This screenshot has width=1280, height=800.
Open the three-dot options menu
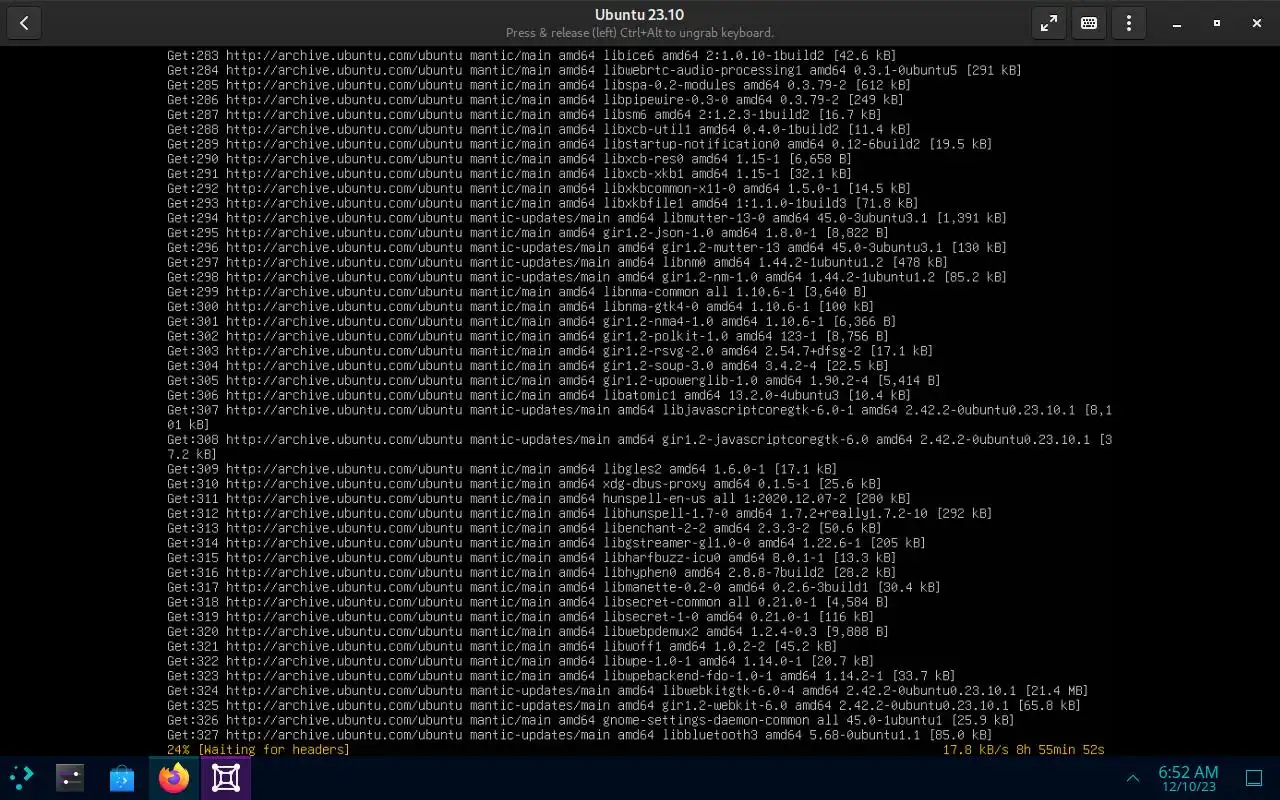(x=1129, y=23)
